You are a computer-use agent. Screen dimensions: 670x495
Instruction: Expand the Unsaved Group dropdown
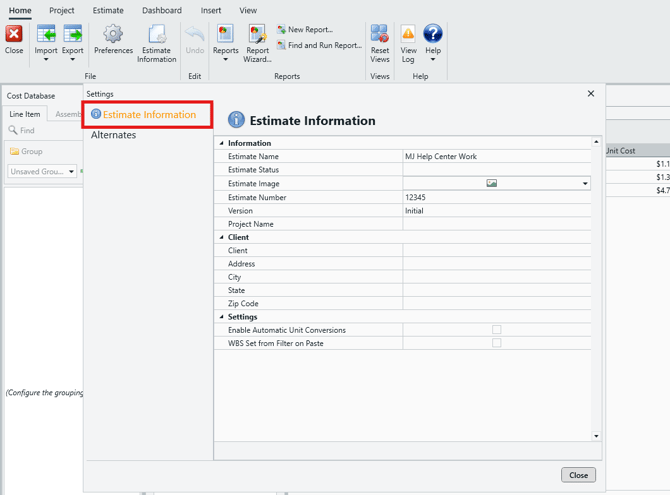click(x=71, y=172)
